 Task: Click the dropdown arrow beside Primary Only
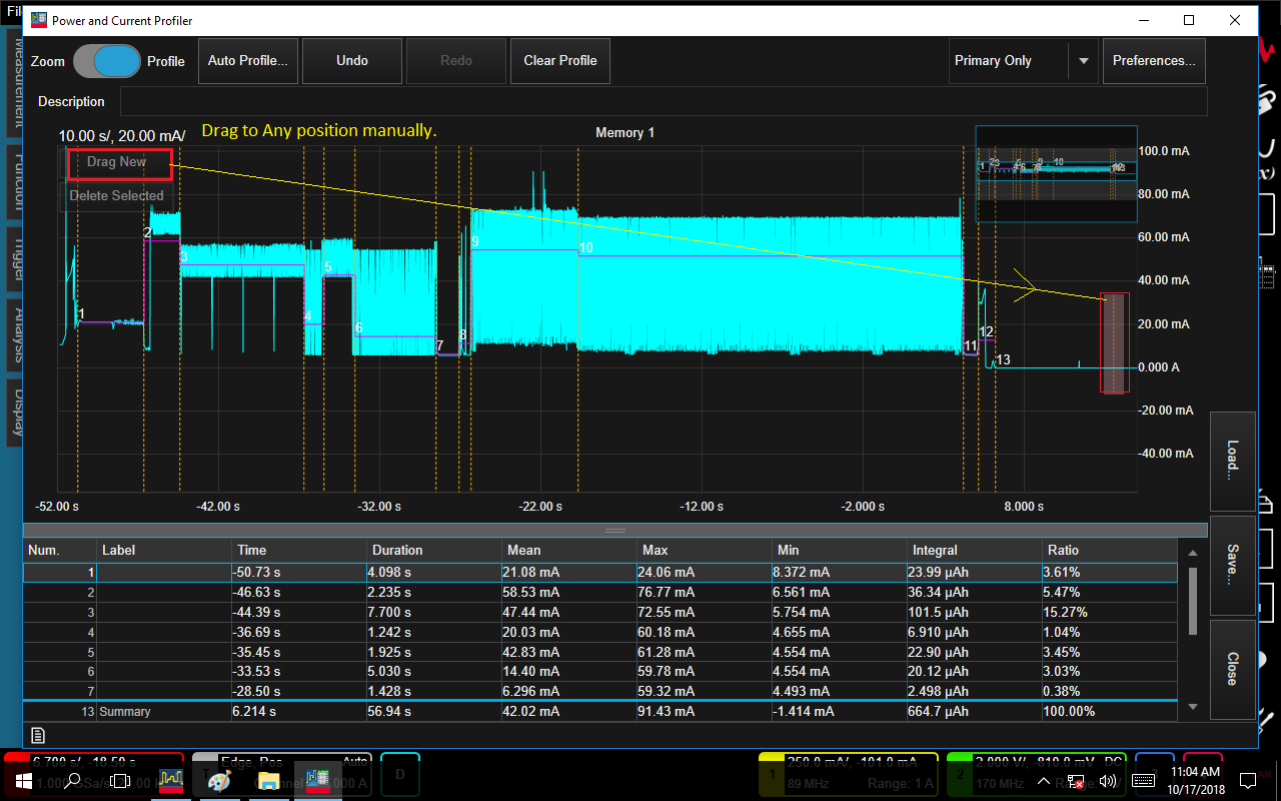1083,61
